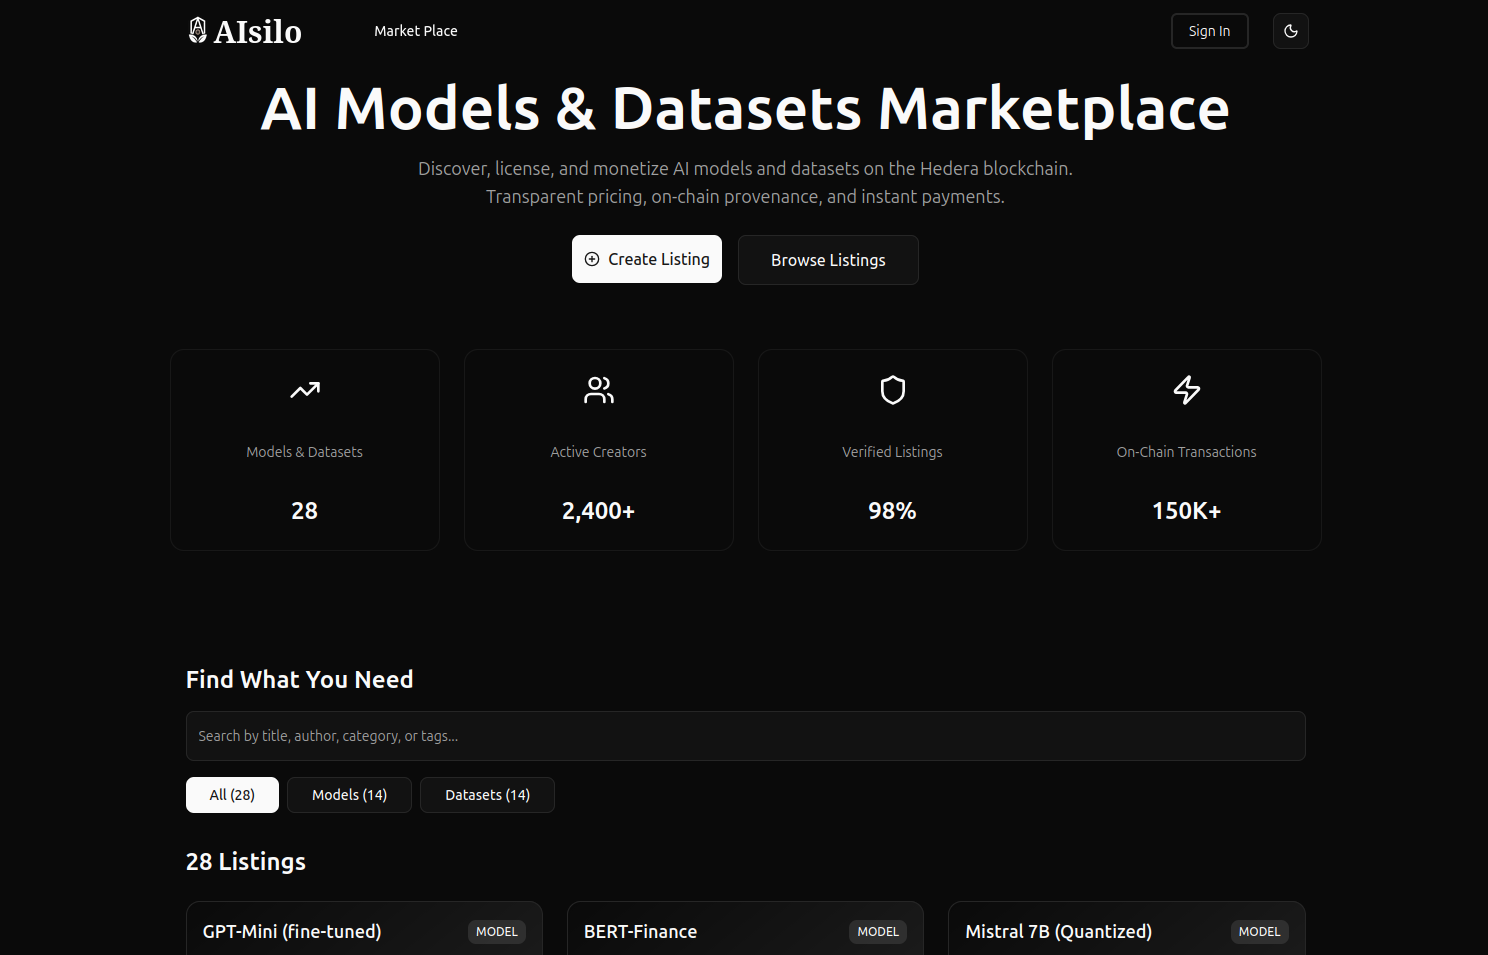Focus the search by title input field
The image size is (1488, 955).
click(x=745, y=736)
